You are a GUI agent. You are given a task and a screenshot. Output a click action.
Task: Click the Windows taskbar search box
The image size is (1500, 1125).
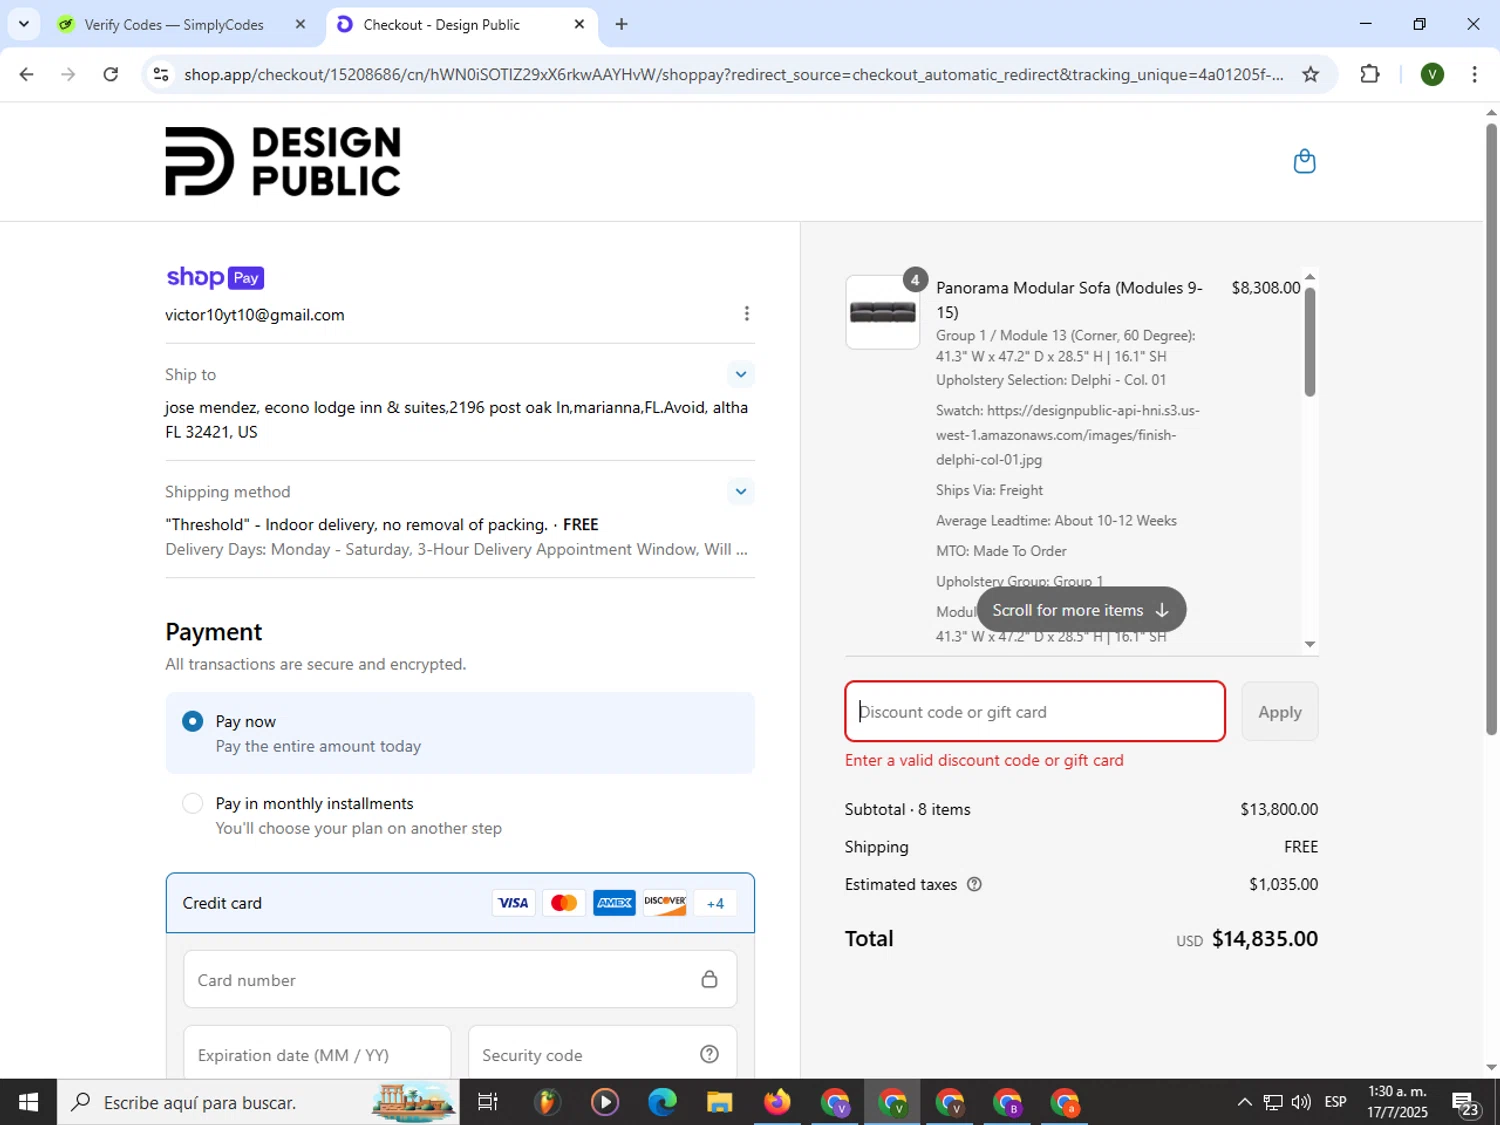coord(258,1102)
